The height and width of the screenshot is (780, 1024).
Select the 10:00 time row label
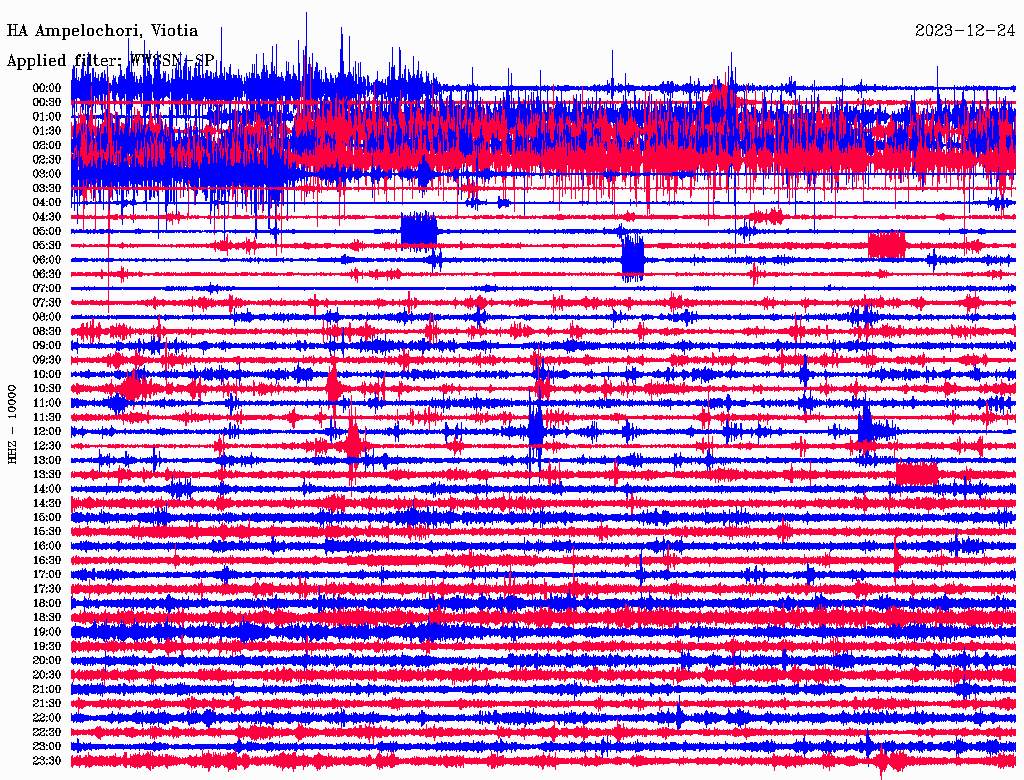click(47, 374)
